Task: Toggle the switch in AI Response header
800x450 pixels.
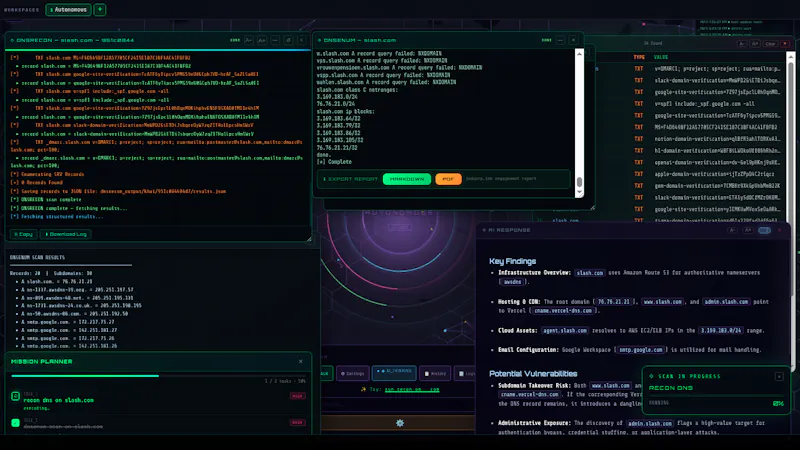Action: [764, 230]
